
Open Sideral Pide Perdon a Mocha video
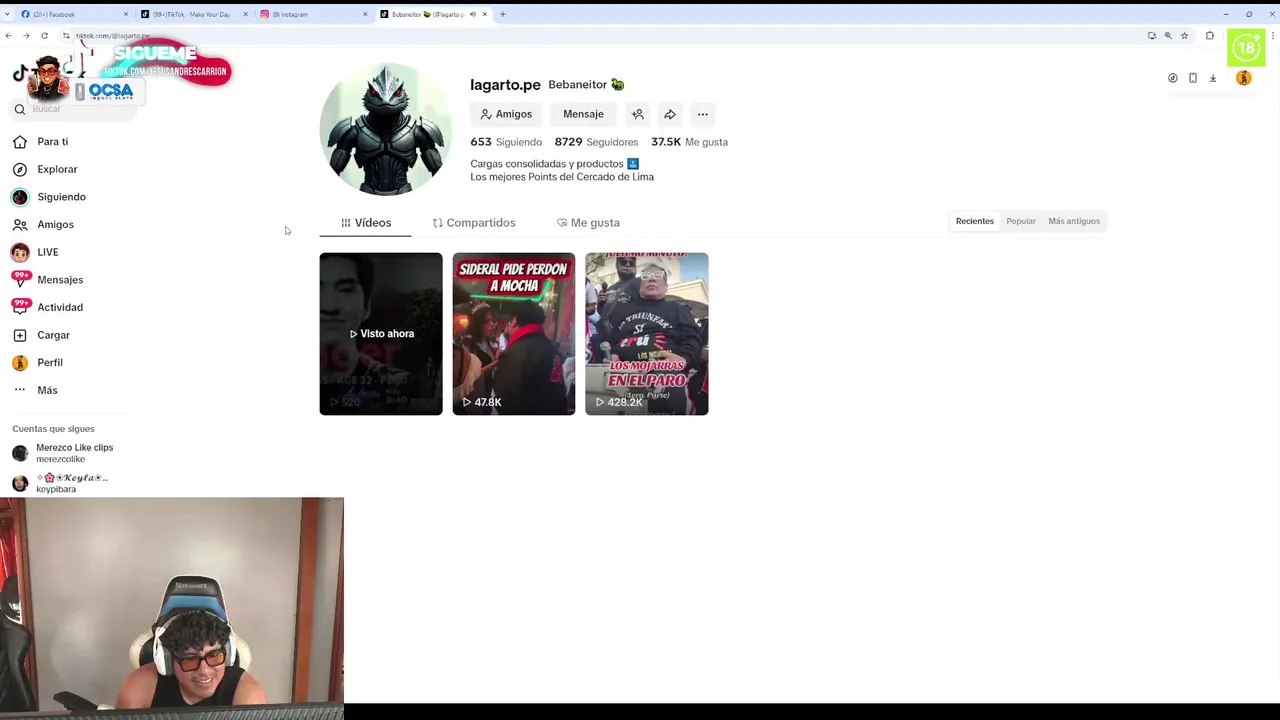point(514,334)
